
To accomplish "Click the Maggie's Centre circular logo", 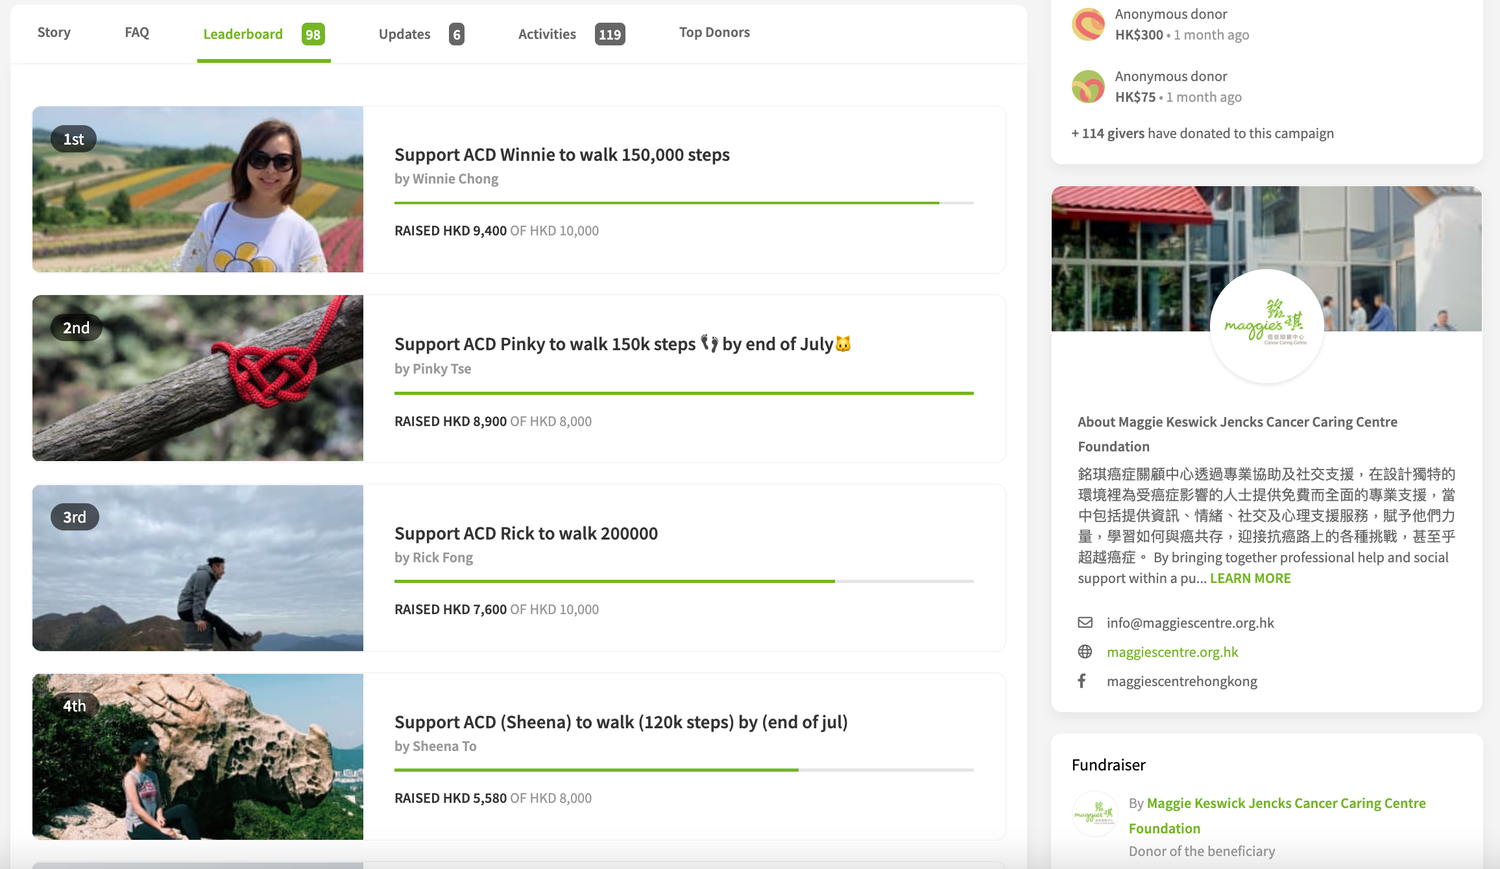I will (1267, 326).
